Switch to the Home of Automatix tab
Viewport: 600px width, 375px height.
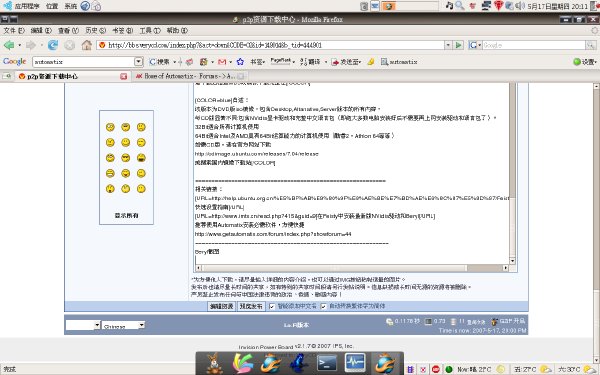coord(189,76)
